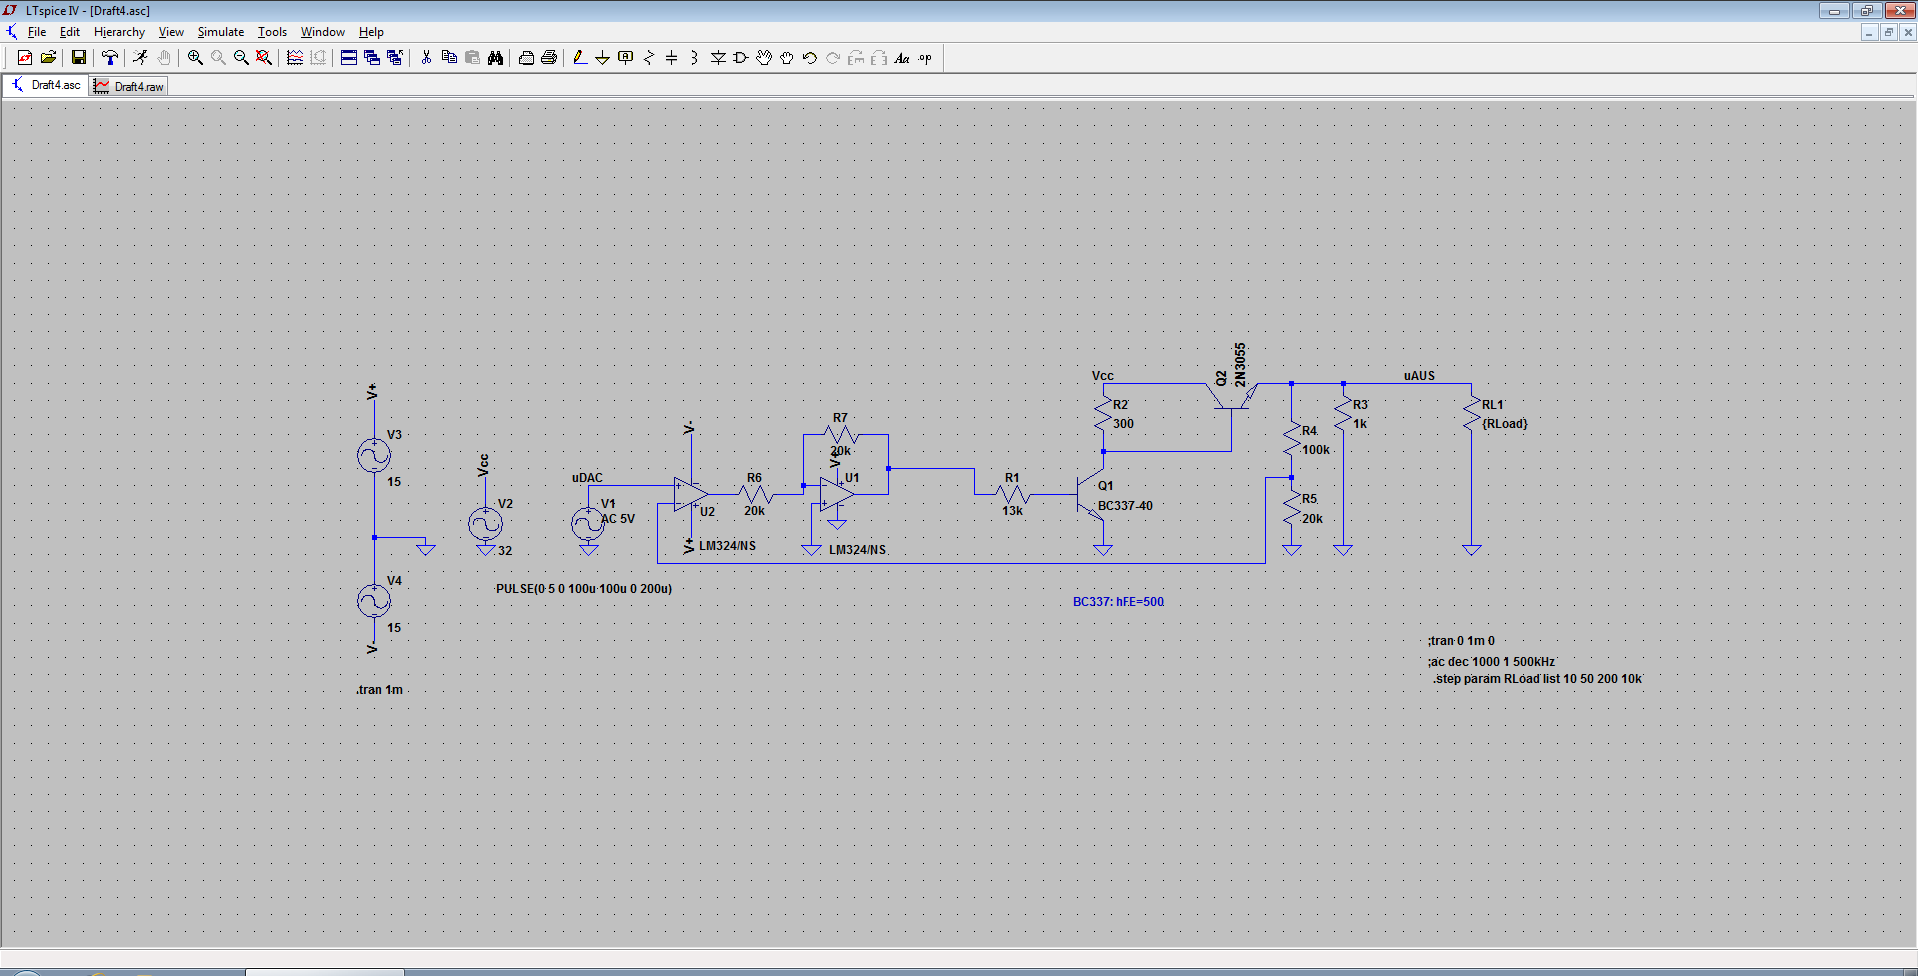Image resolution: width=1918 pixels, height=976 pixels.
Task: Click the Undo arrow in the toolbar
Action: (810, 58)
